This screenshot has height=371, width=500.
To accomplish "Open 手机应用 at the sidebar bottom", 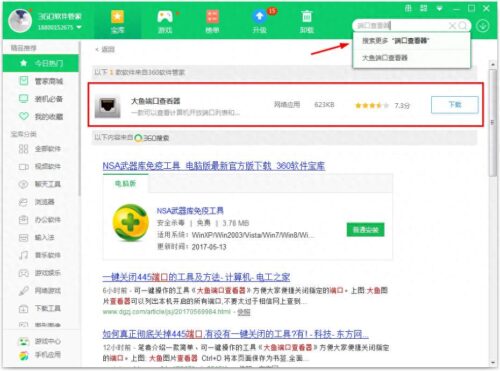I will pyautogui.click(x=40, y=355).
